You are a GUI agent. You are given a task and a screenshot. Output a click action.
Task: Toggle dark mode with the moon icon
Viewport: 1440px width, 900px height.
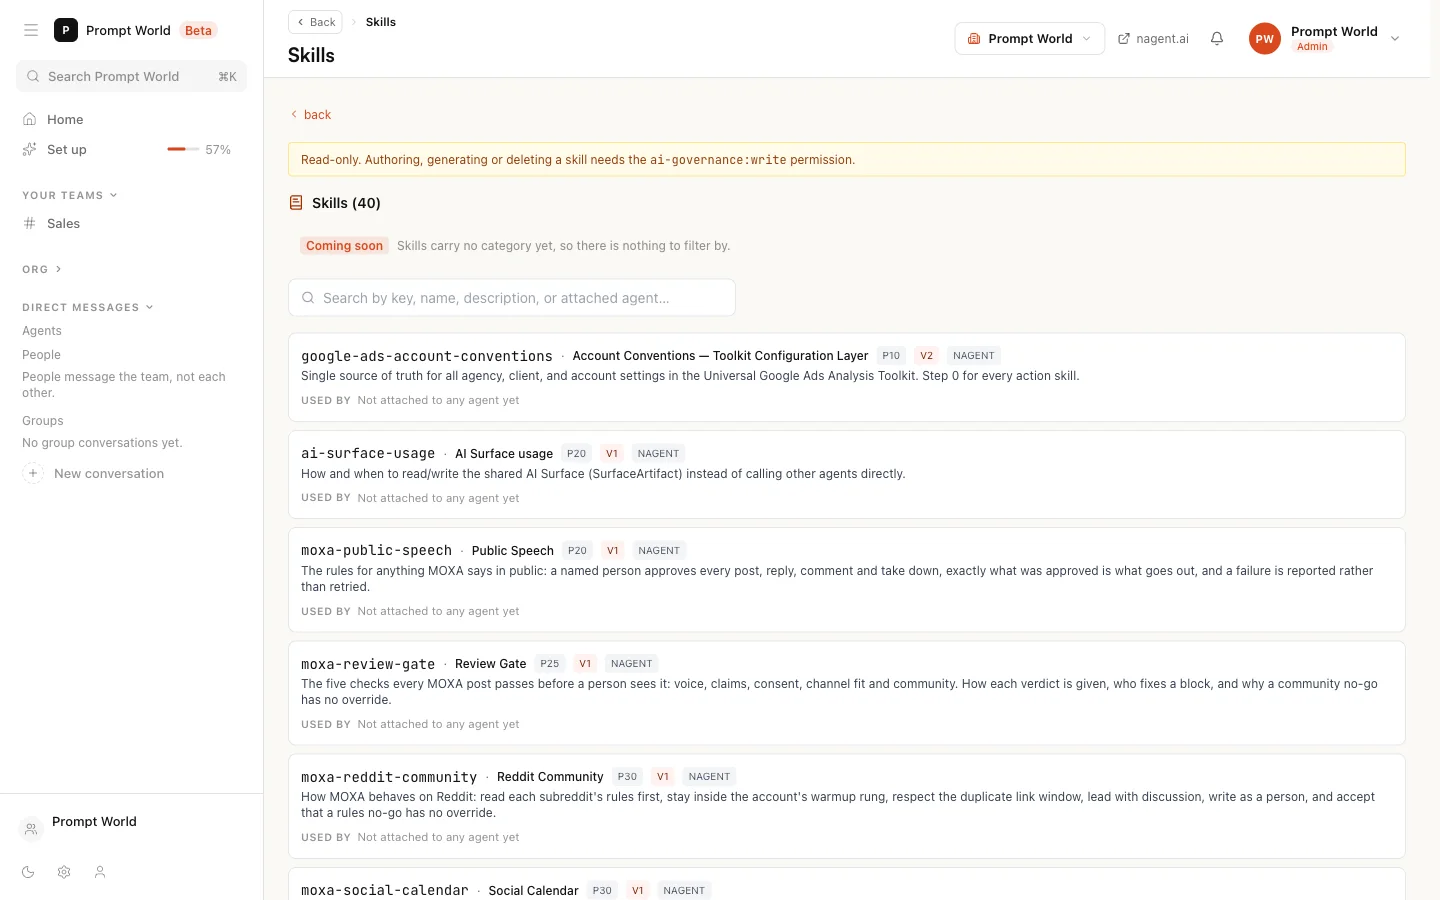coord(28,872)
